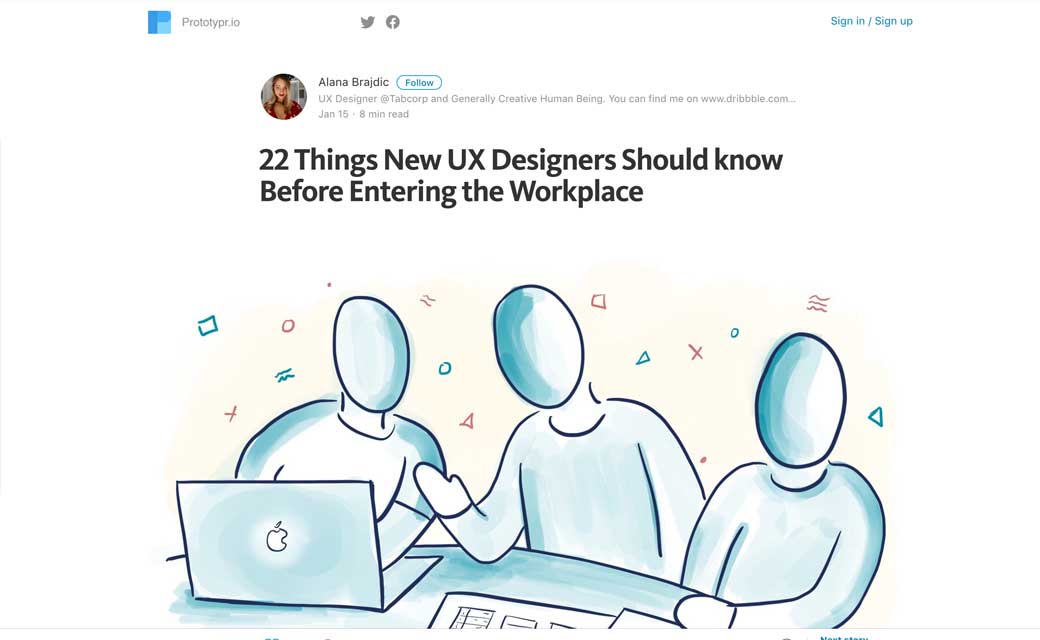Open the Next story link at bottom

tap(844, 637)
